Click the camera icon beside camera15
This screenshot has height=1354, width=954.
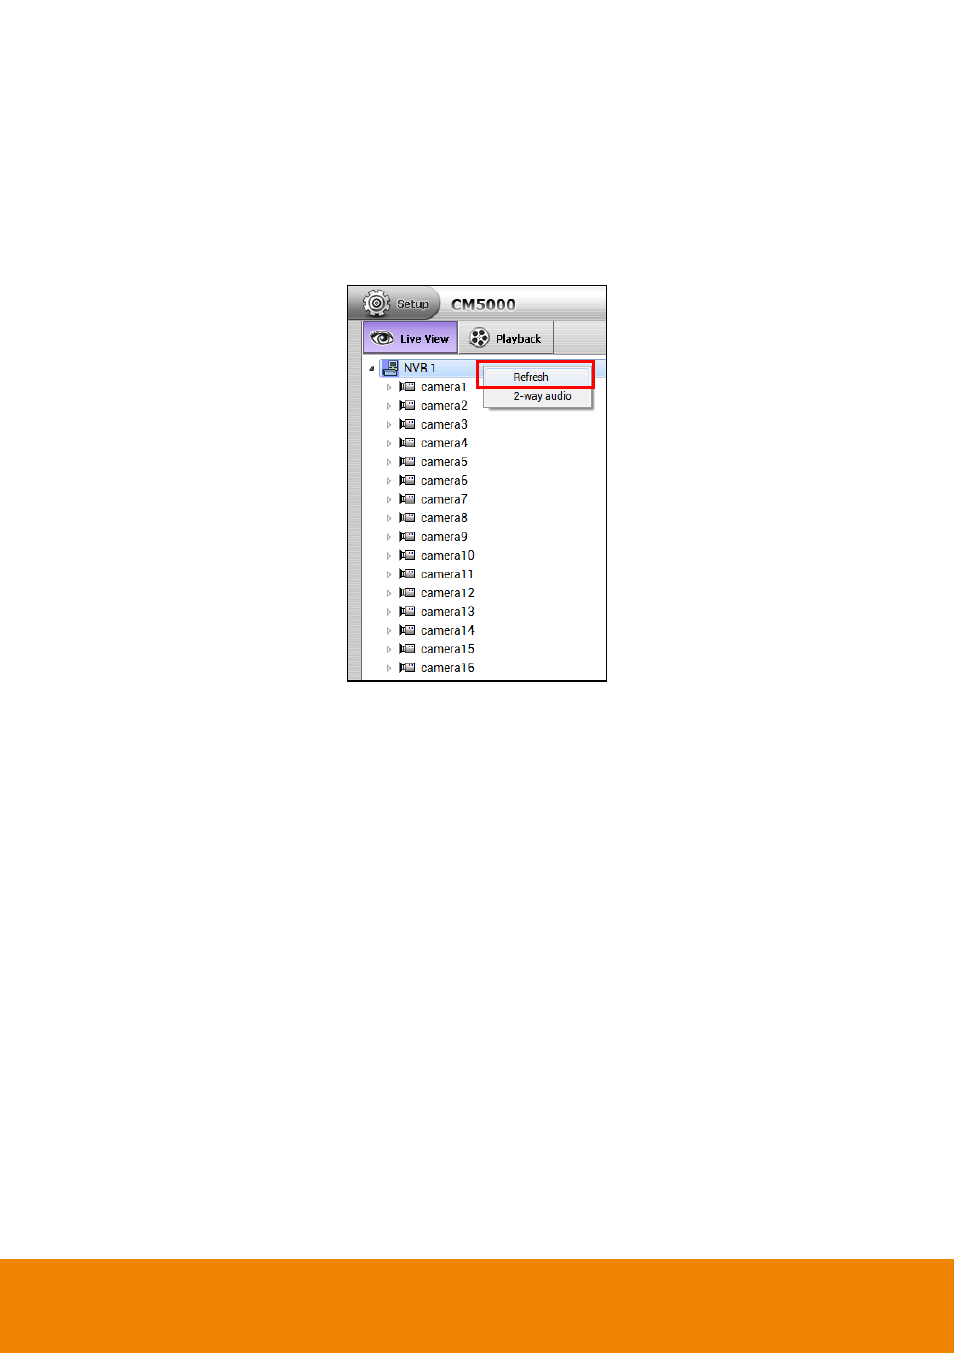coord(407,649)
